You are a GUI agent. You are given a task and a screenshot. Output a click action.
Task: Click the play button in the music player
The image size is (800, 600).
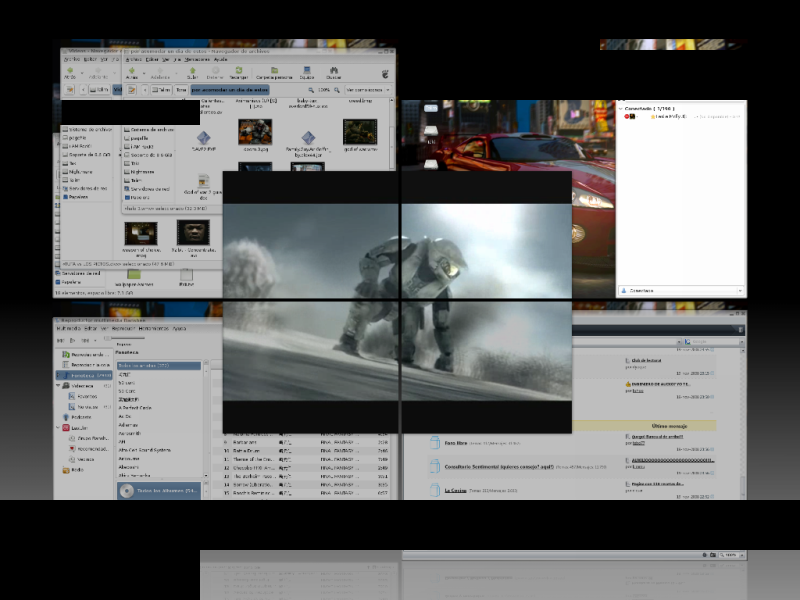coord(72,340)
